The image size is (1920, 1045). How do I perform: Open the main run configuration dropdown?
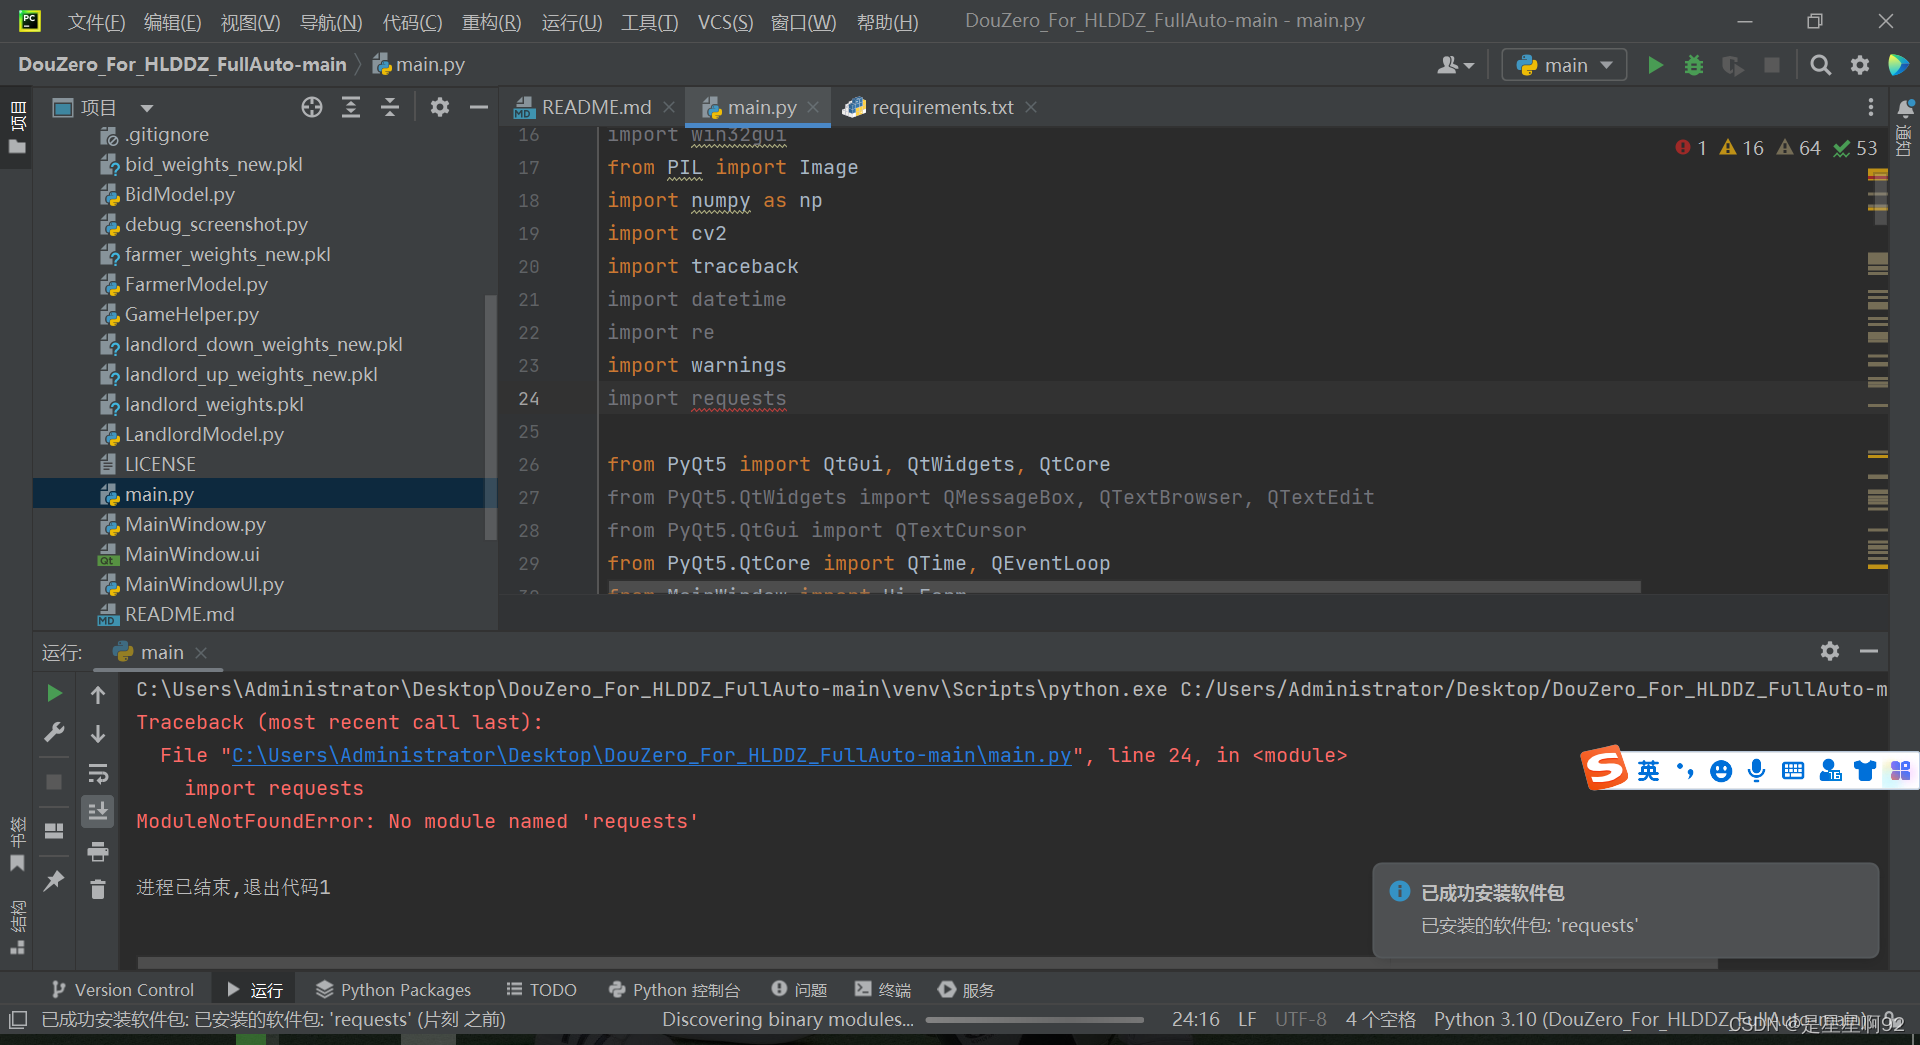tap(1564, 65)
